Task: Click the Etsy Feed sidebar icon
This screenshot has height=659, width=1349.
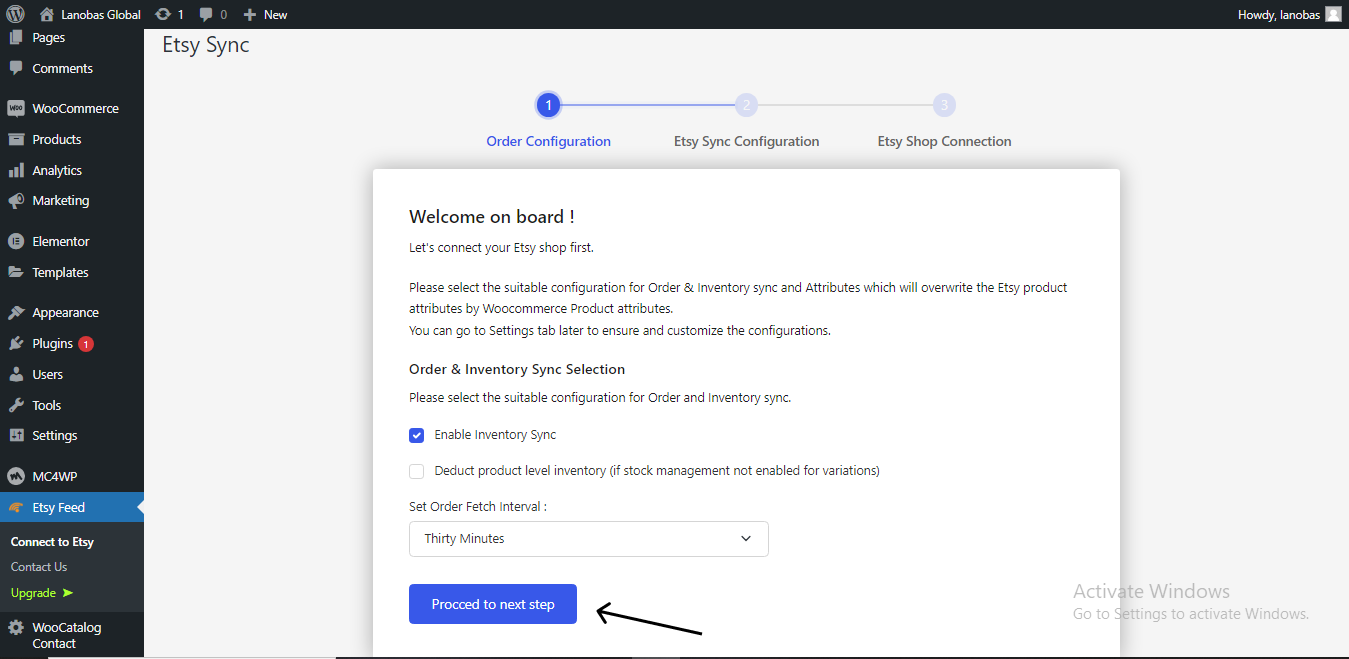Action: click(x=16, y=507)
